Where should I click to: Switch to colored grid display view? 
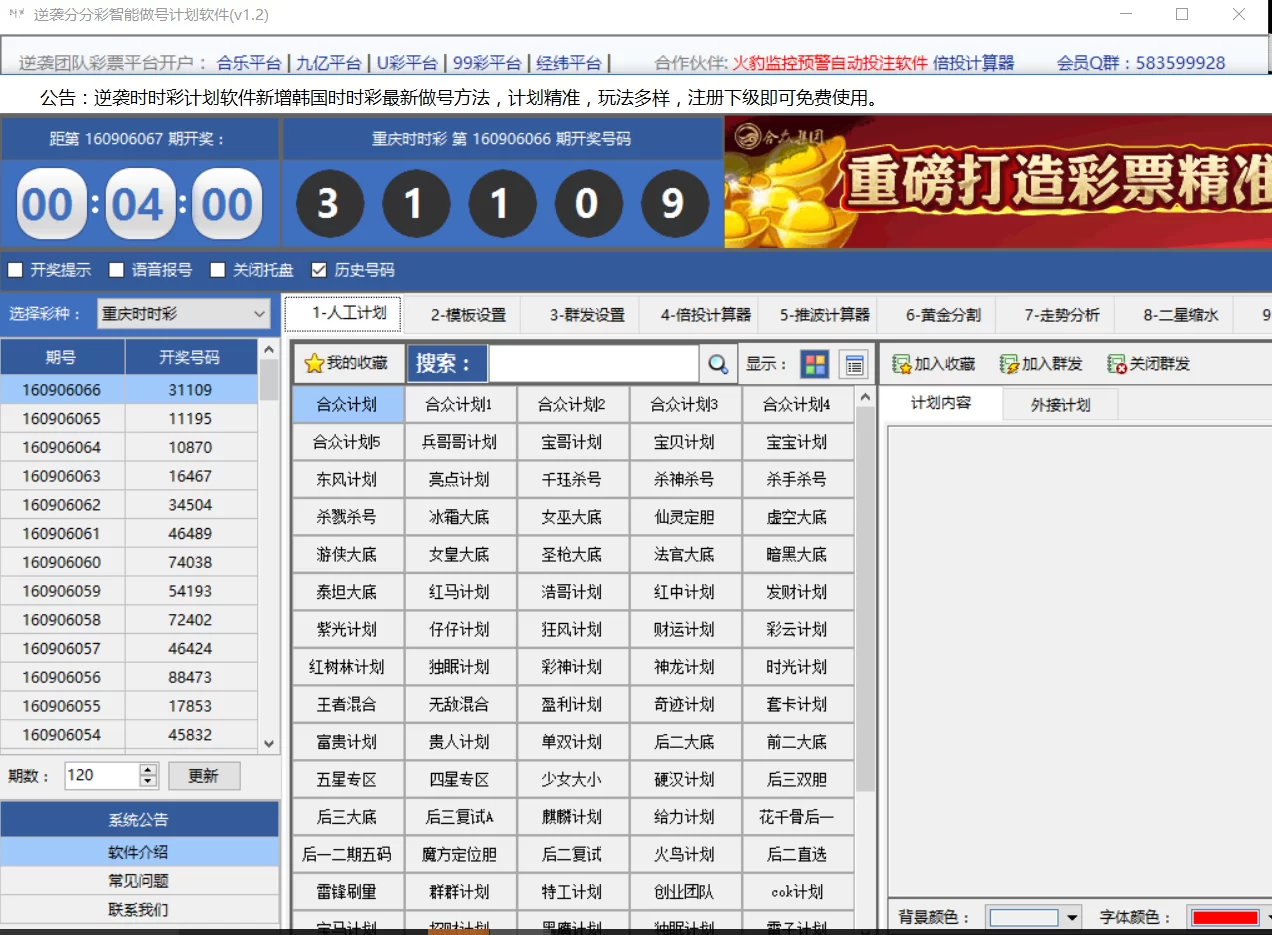(x=815, y=365)
